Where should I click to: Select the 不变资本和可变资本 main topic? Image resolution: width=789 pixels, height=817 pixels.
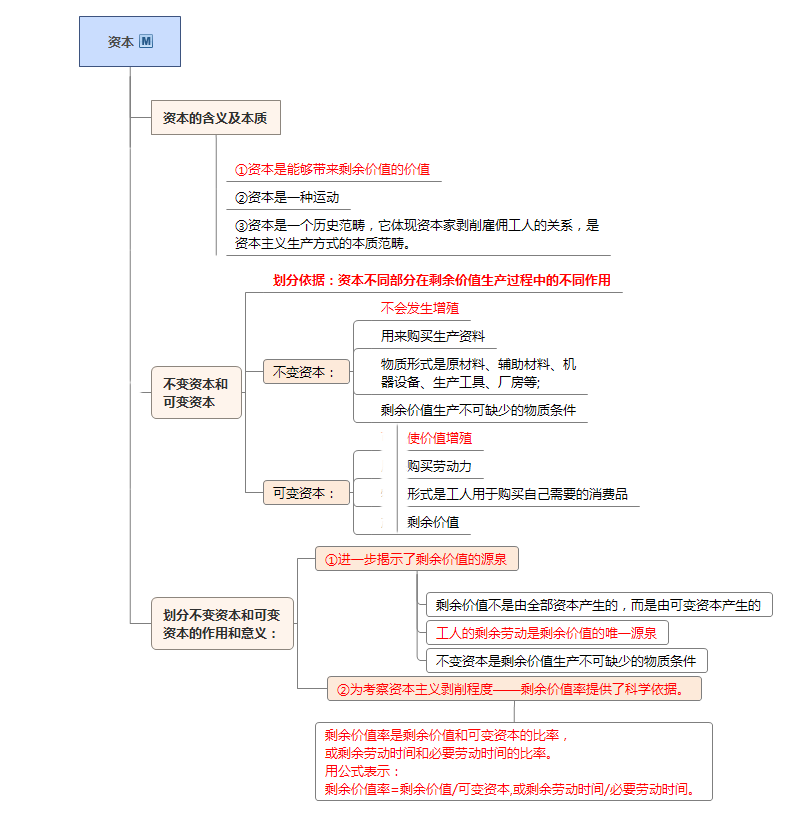(196, 392)
